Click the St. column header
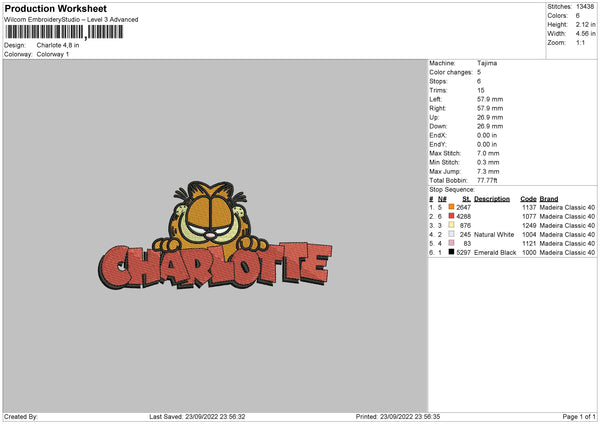This screenshot has width=600, height=424. point(466,199)
